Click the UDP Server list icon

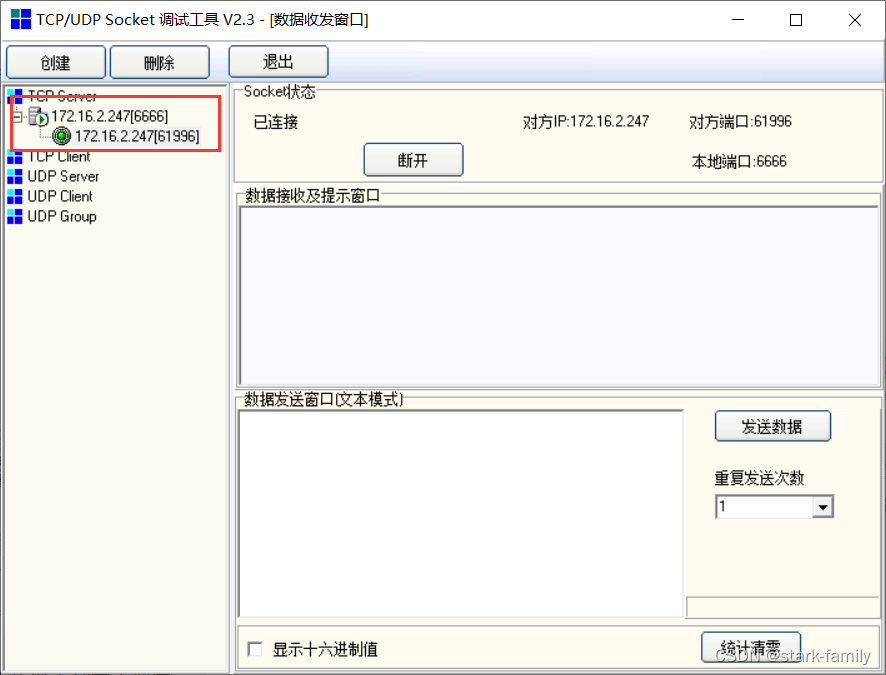[14, 176]
